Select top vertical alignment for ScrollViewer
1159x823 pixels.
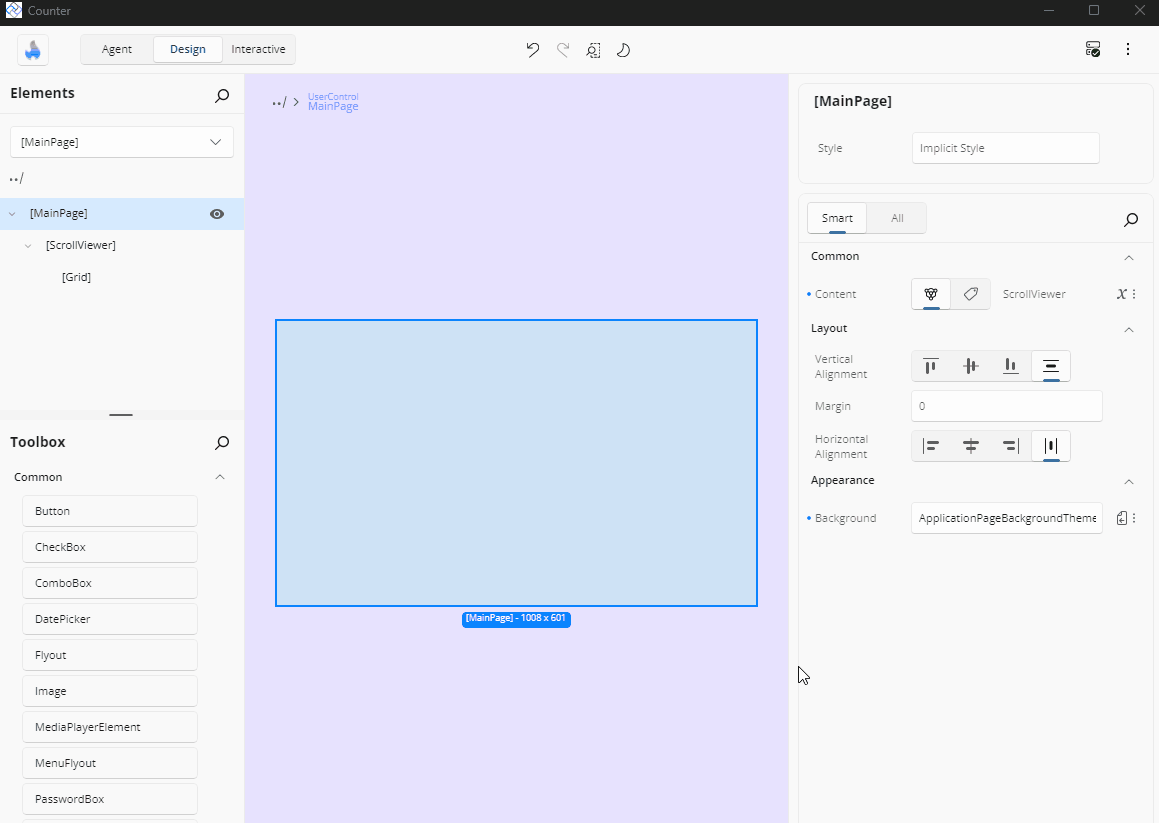point(930,366)
